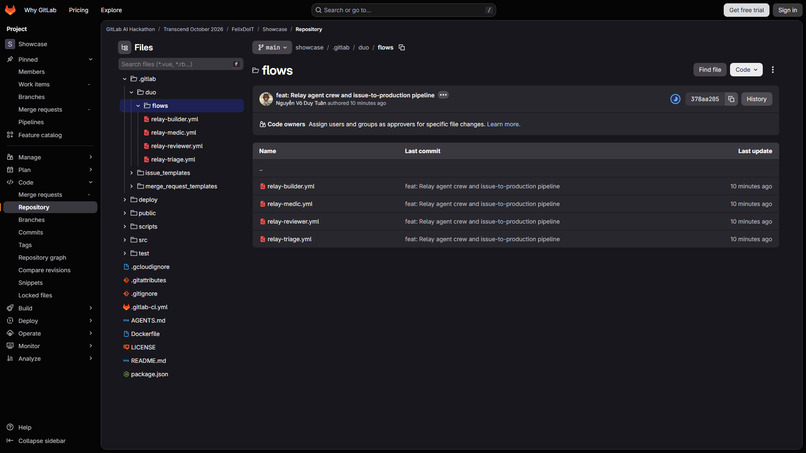
Task: Open the commit History button
Action: pyautogui.click(x=756, y=99)
